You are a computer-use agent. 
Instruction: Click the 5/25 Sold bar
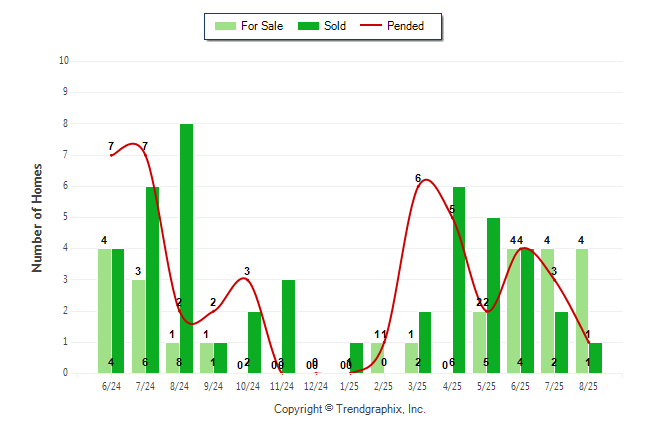(x=493, y=296)
